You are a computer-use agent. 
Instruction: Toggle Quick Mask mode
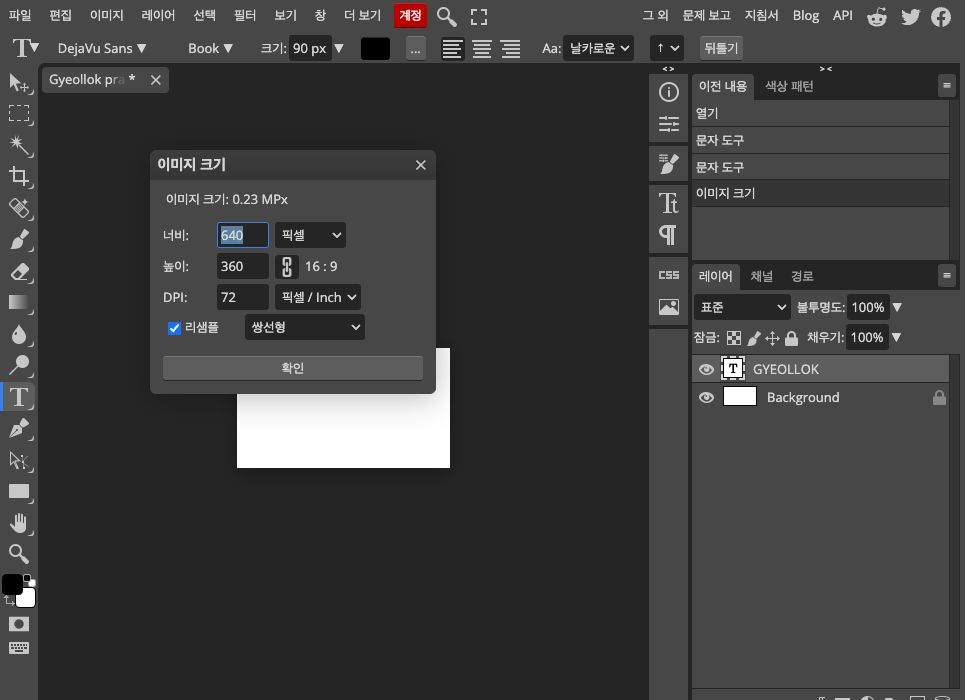click(19, 624)
